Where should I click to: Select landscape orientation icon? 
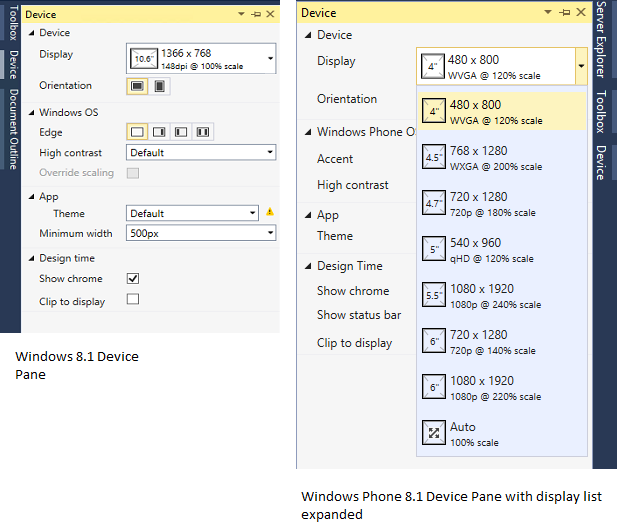[137, 86]
